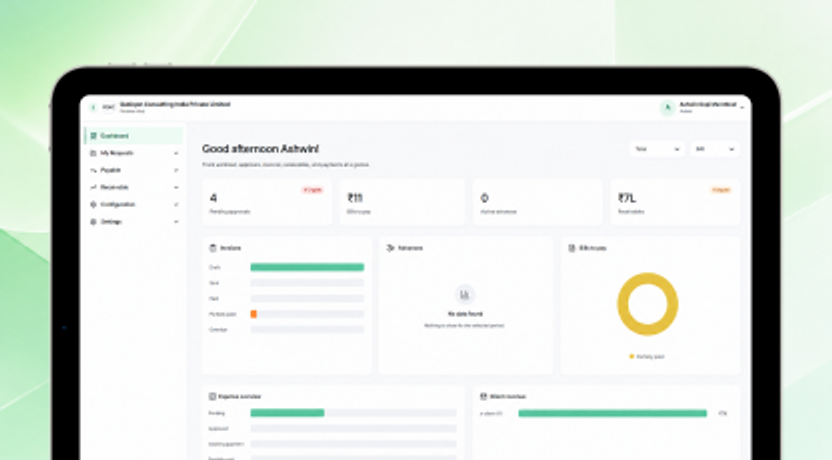Expand the Settings chevron
832x460 pixels.
point(176,222)
